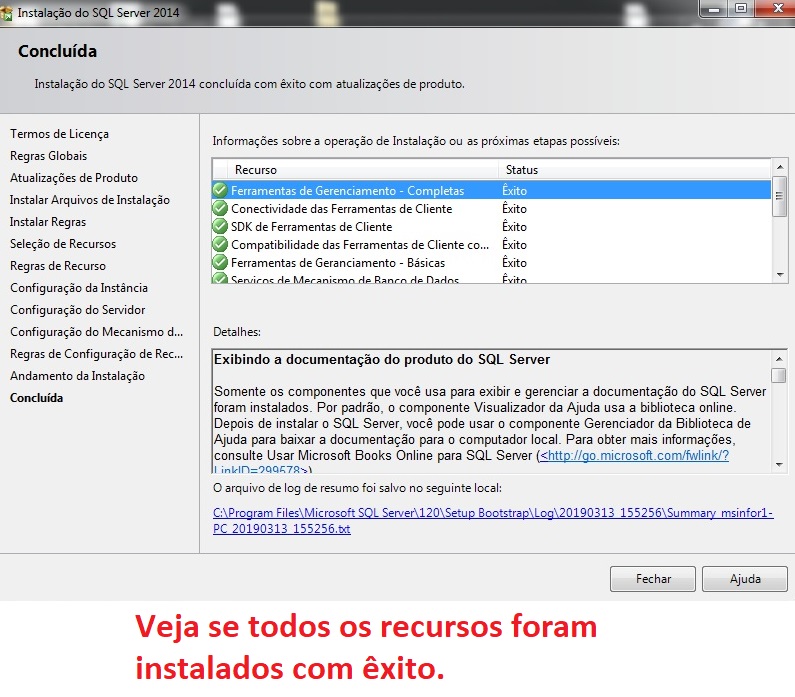The height and width of the screenshot is (697, 795).
Task: Click the Termos de Licença step
Action: point(59,134)
